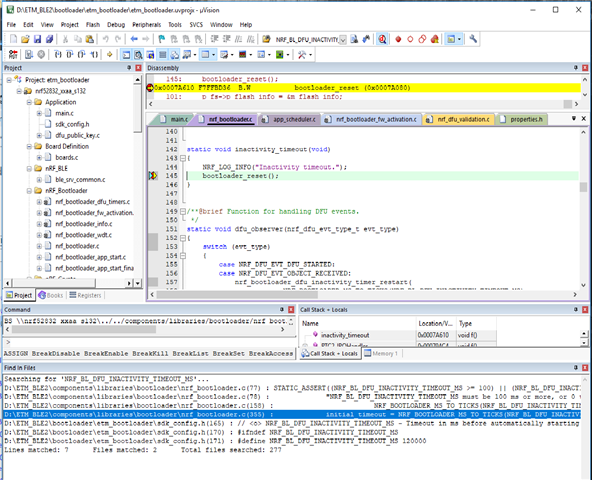Toggle auto-hide pin on Disassembly panel
Viewport: 592px width, 480px height.
point(576,68)
